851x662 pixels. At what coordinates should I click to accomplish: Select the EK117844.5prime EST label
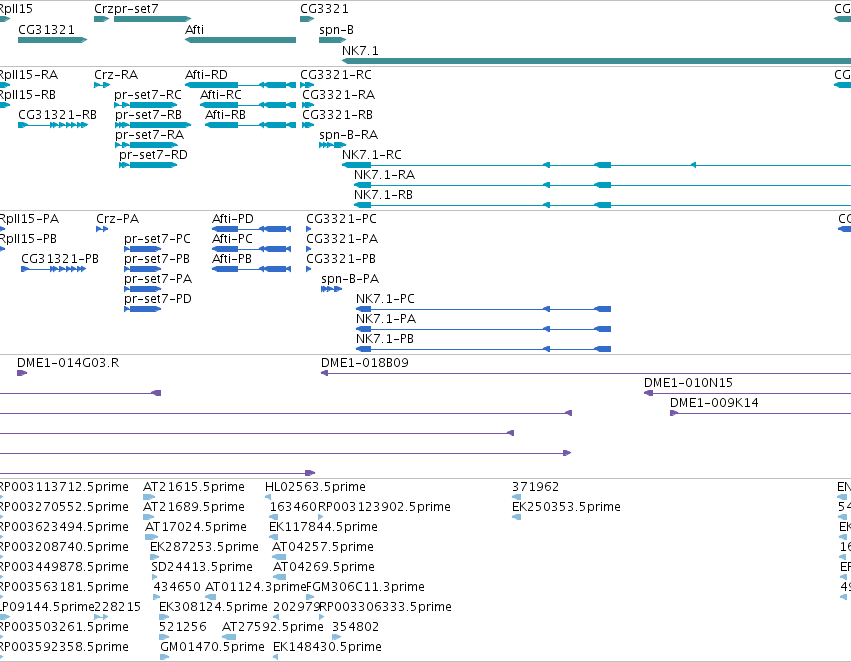click(x=323, y=528)
